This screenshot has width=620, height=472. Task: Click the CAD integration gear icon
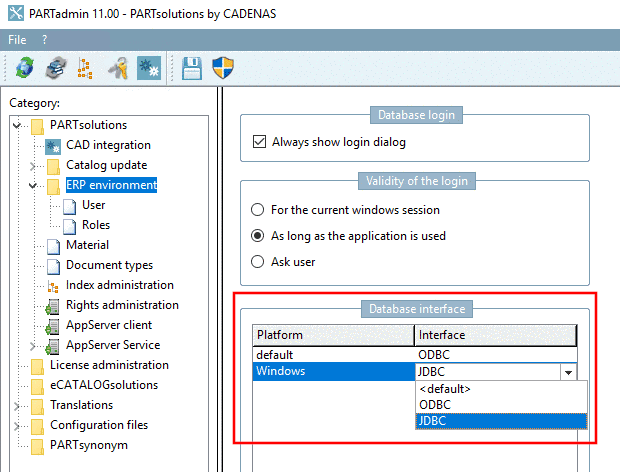click(x=53, y=146)
